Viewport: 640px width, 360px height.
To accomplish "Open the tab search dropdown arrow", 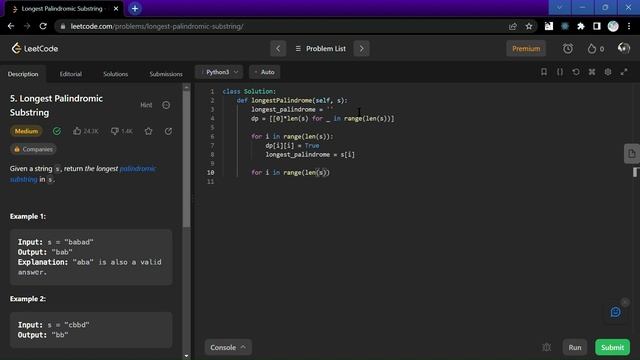I will click(559, 7).
